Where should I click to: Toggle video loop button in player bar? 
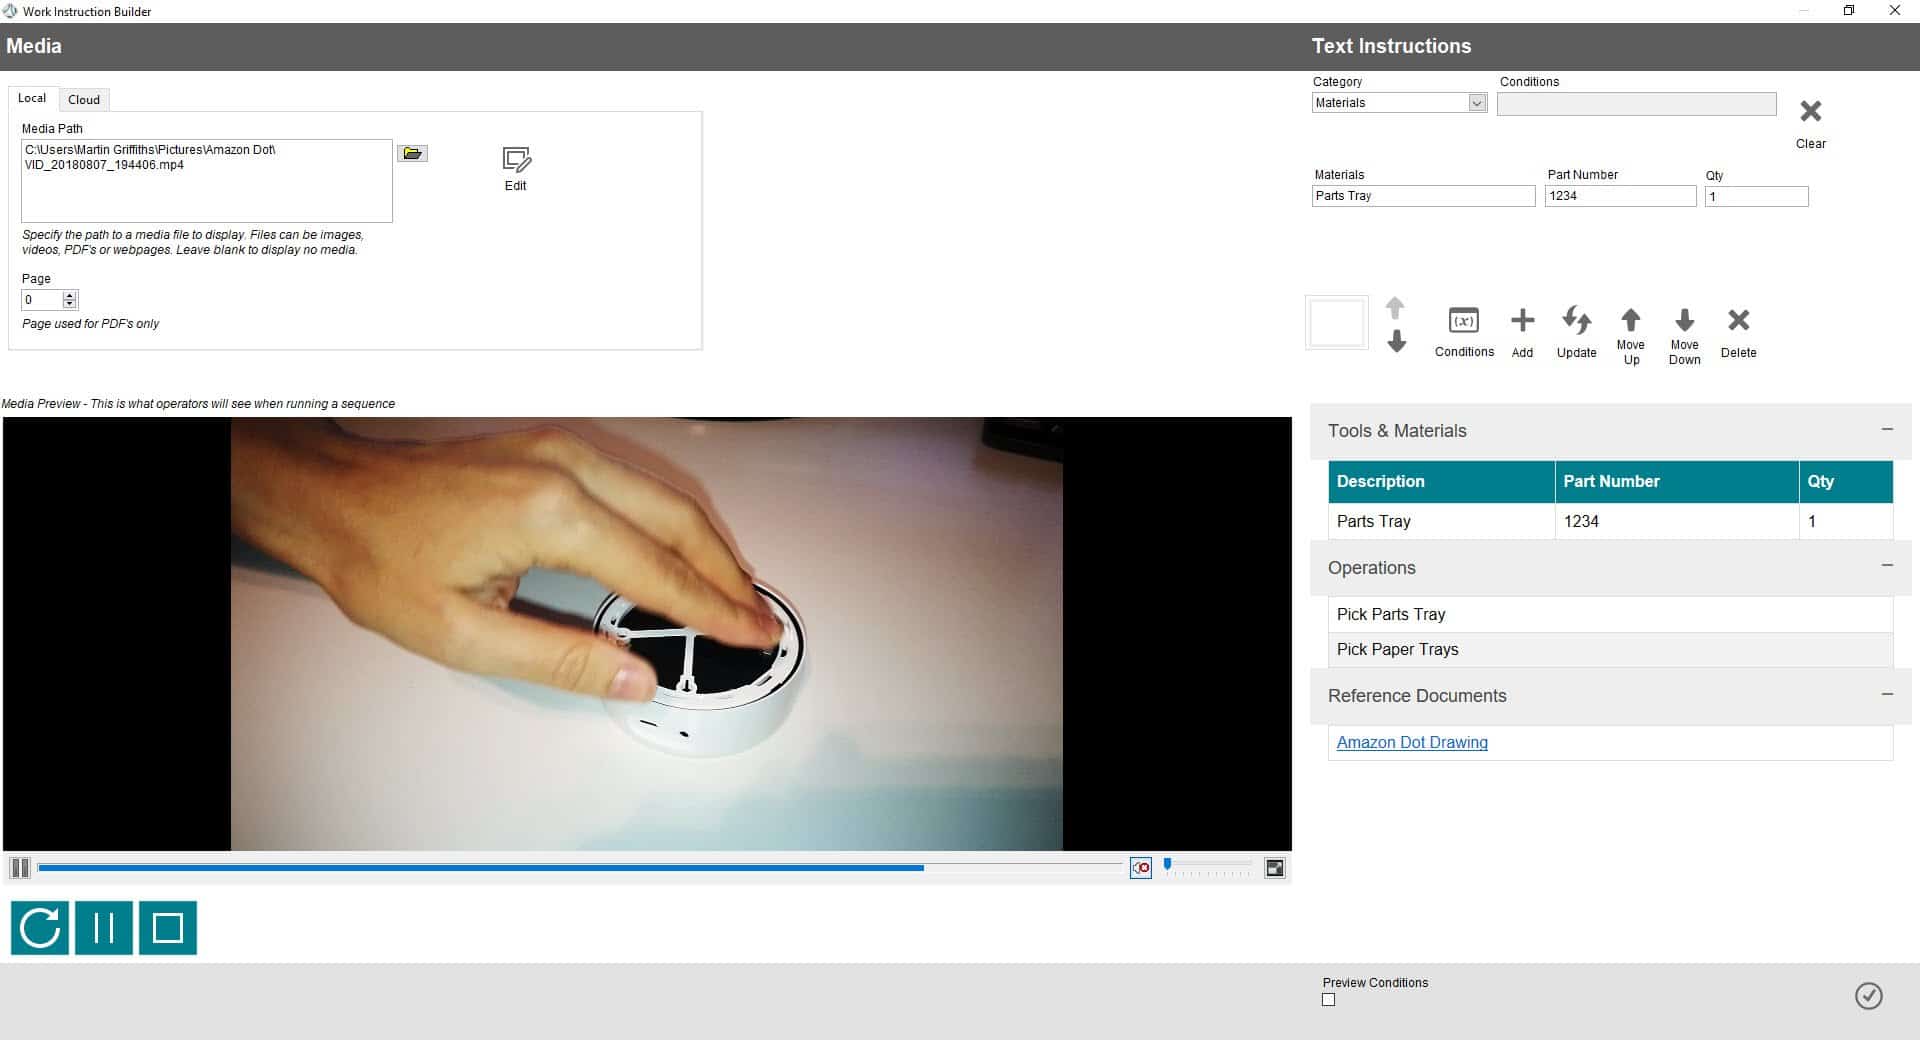click(x=1140, y=868)
